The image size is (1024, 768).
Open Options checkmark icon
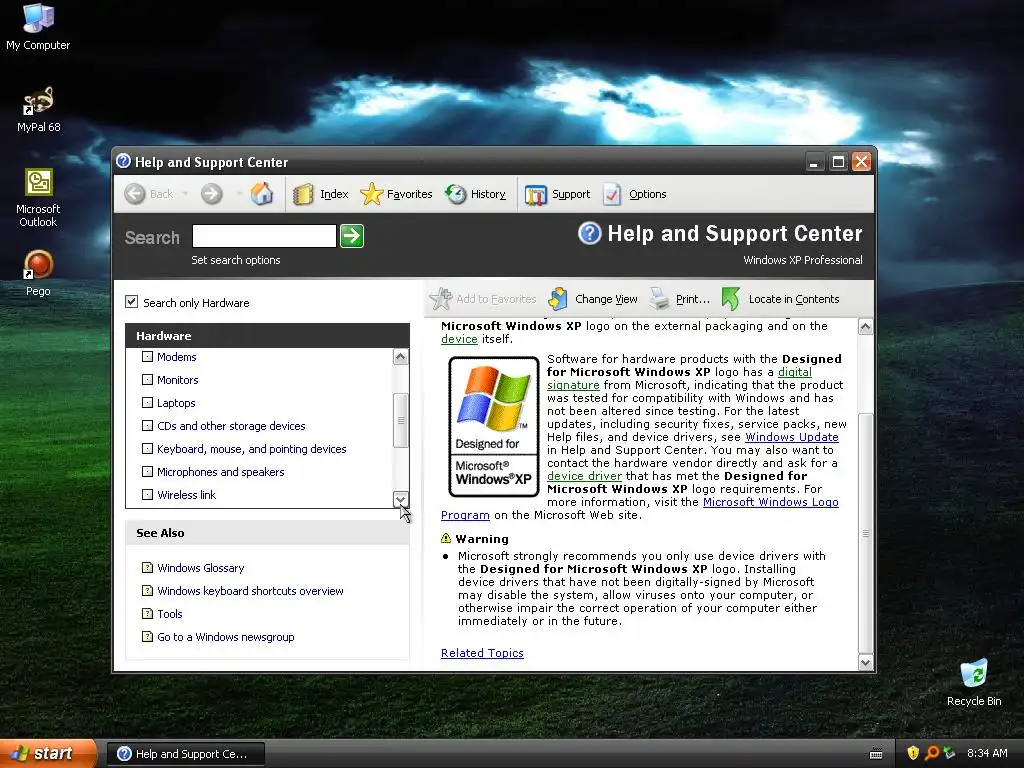pyautogui.click(x=613, y=194)
